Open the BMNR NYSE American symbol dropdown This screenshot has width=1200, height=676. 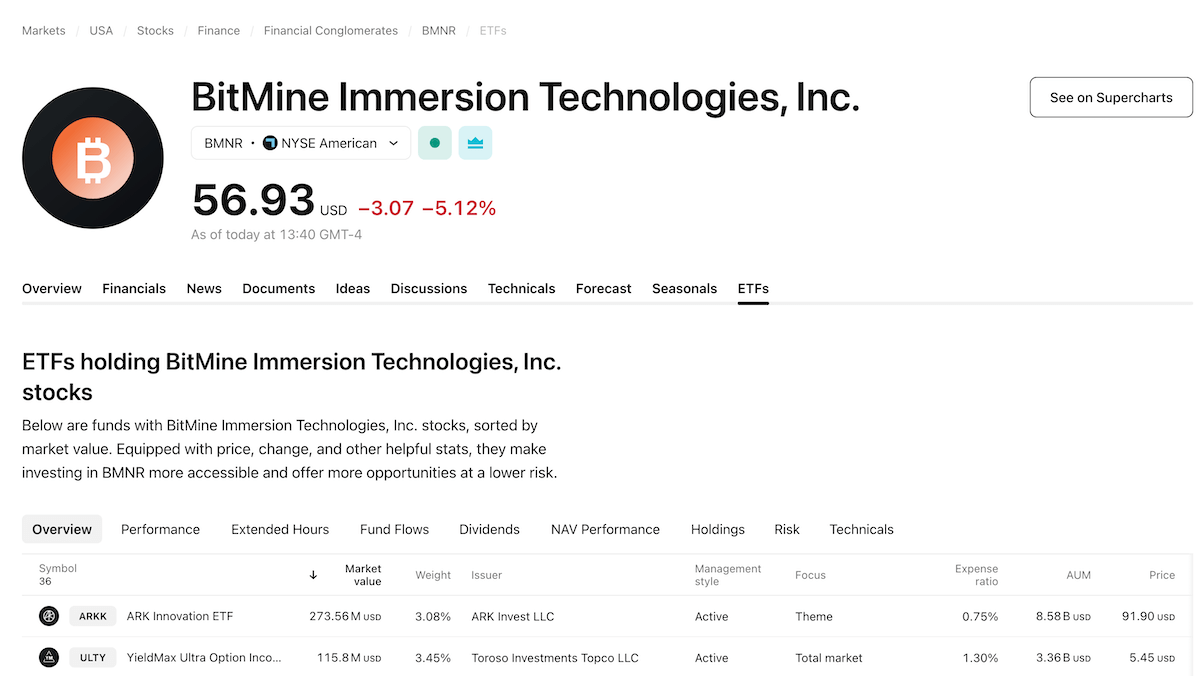(300, 143)
